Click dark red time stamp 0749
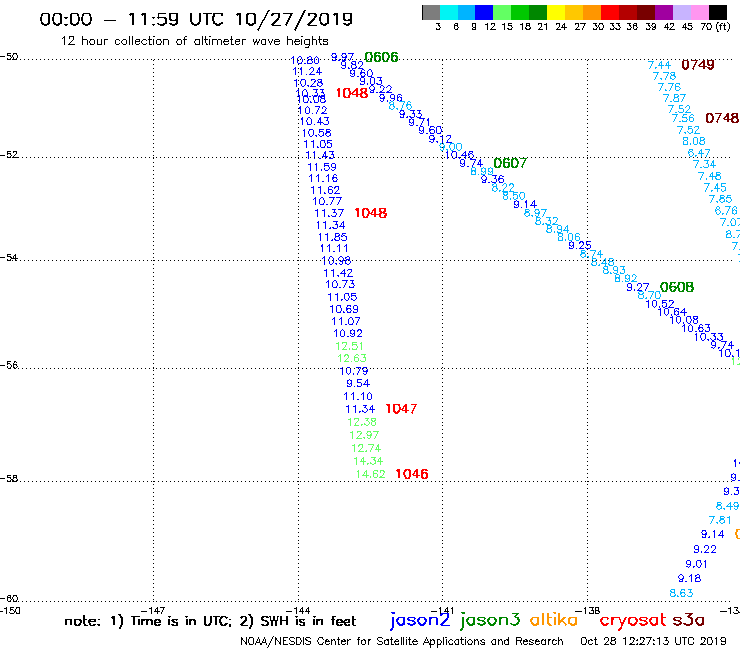 pyautogui.click(x=698, y=65)
